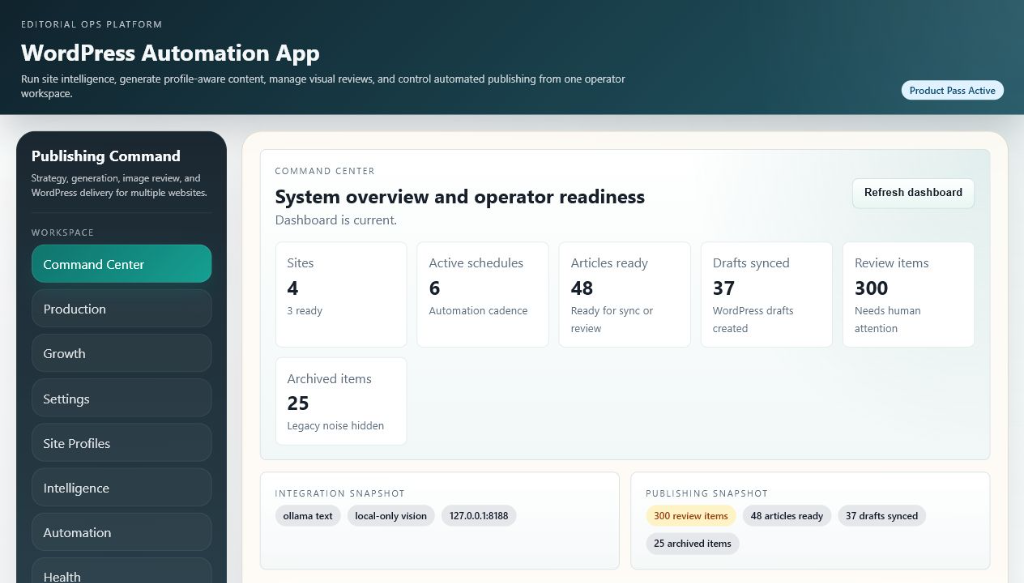Open the Automation sidebar item
1024x583 pixels.
121,532
